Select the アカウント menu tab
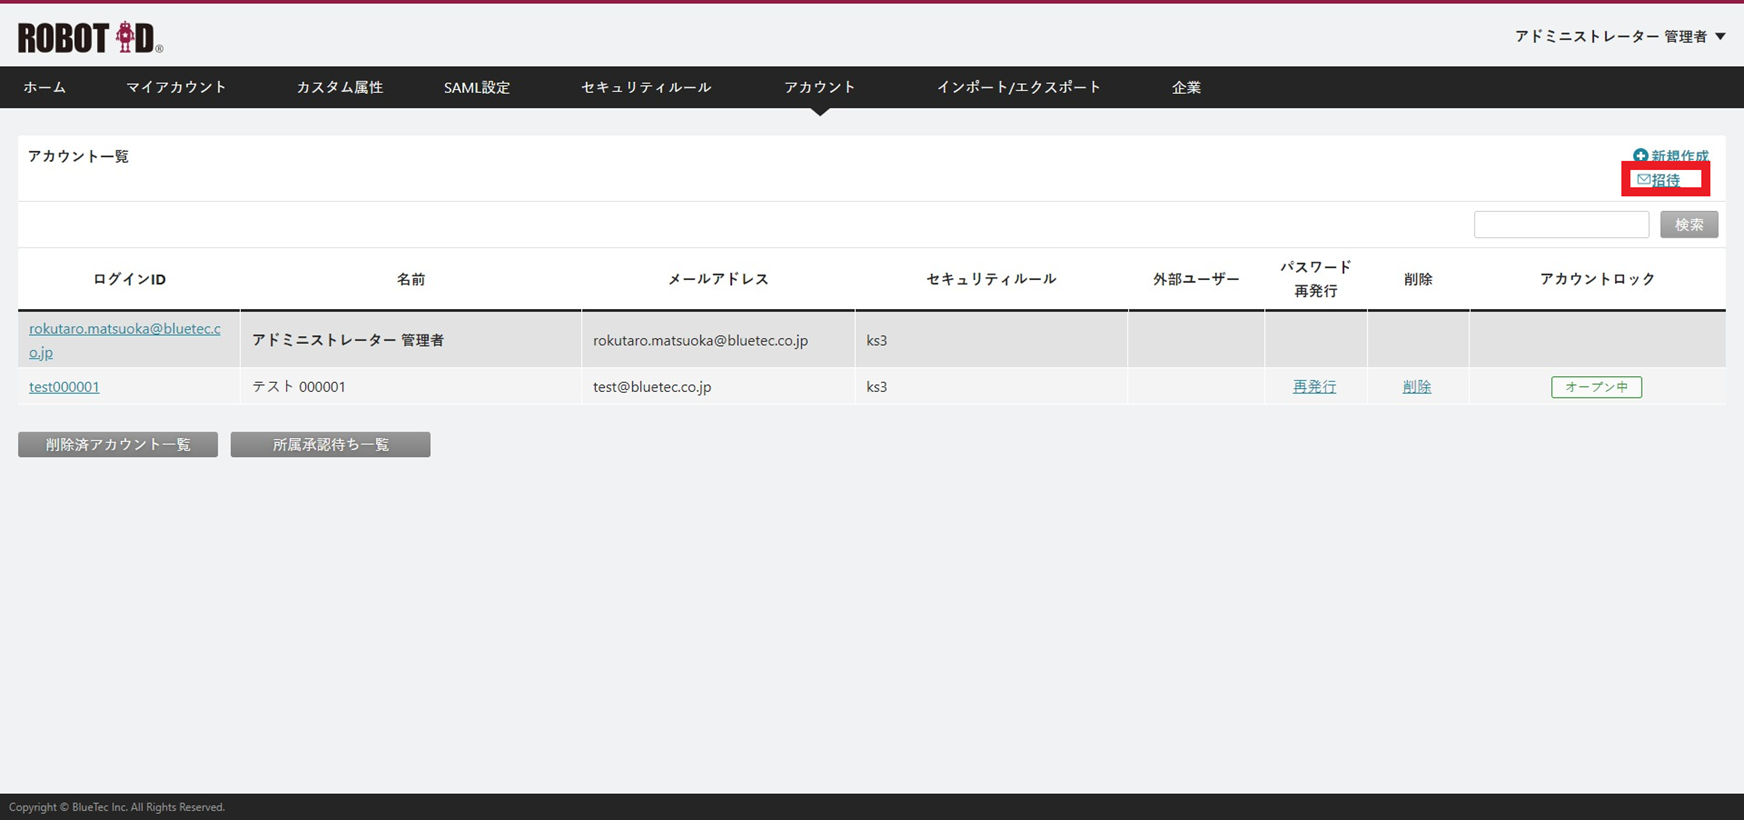Image resolution: width=1744 pixels, height=820 pixels. click(820, 88)
